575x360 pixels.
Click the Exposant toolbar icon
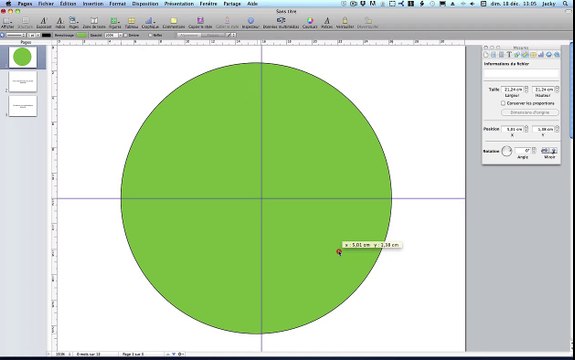44,22
